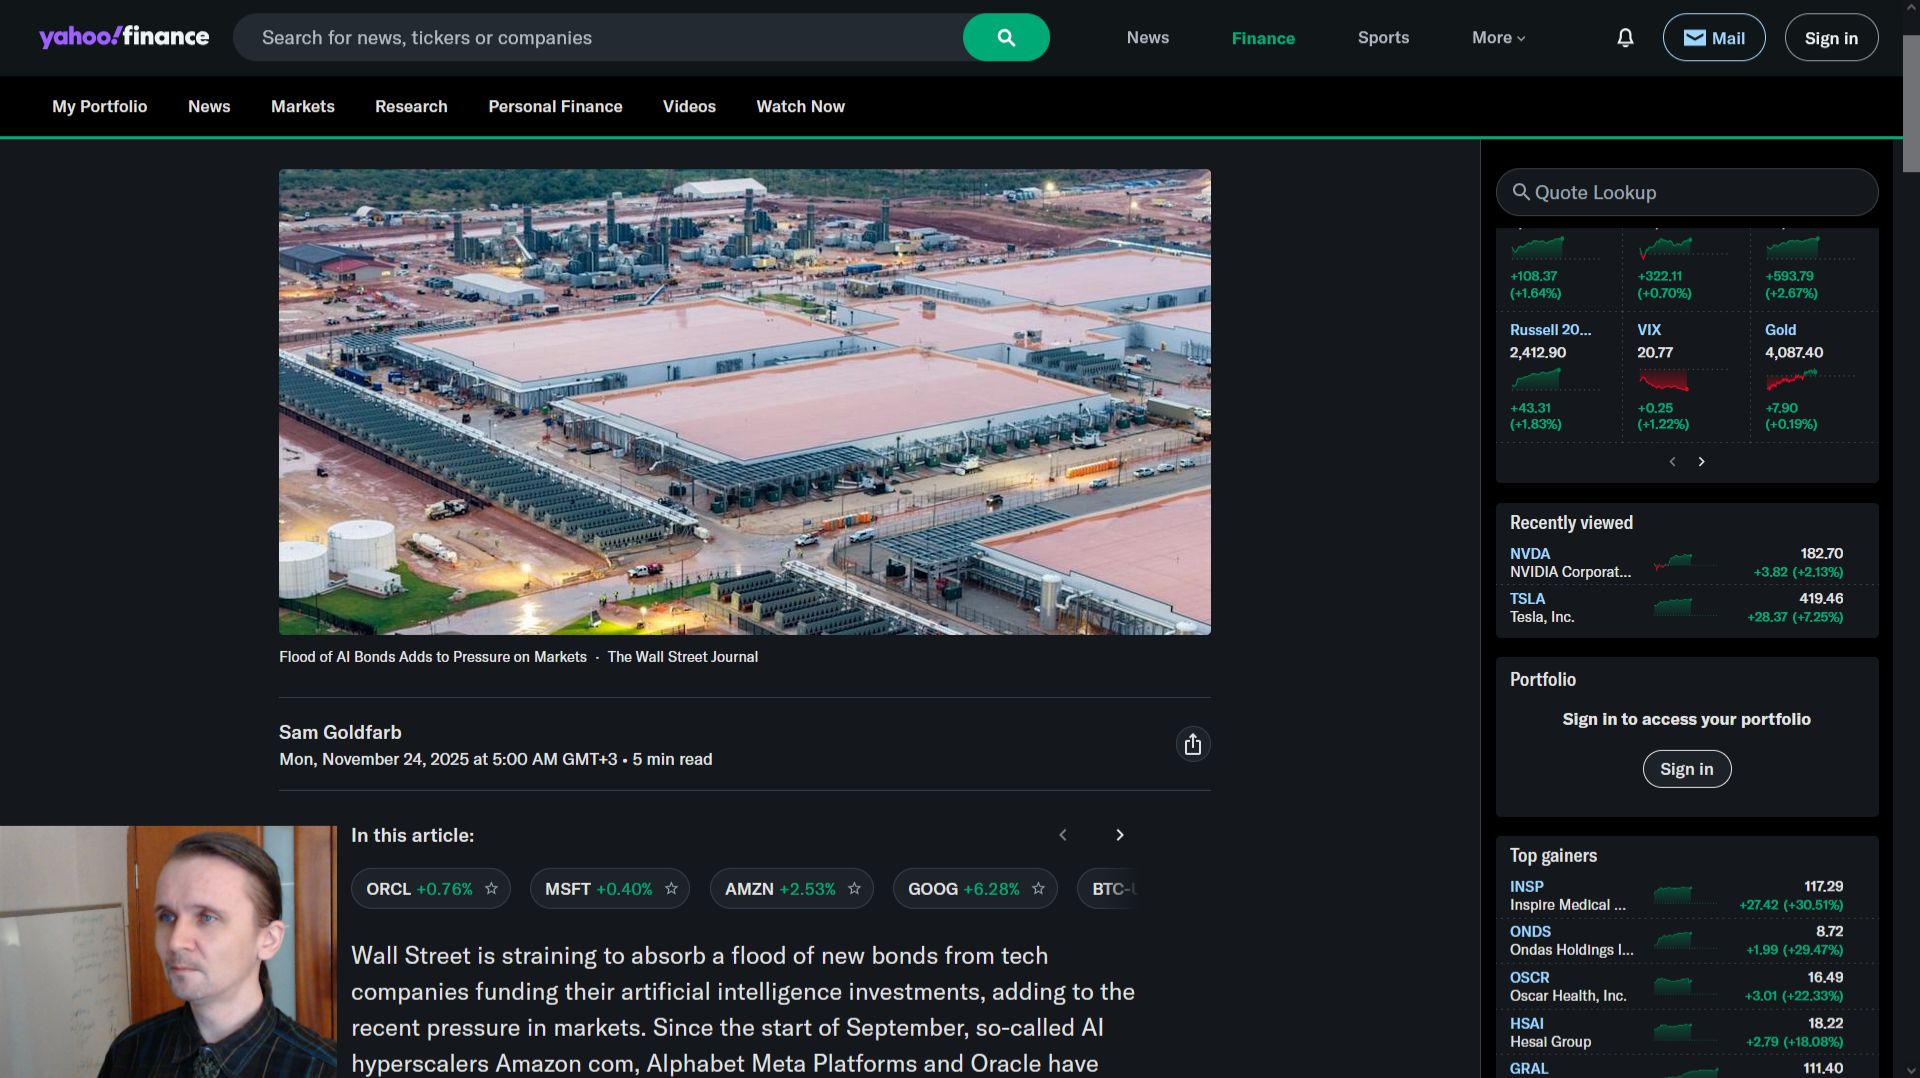The height and width of the screenshot is (1078, 1920).
Task: Open HSAI in Top gainers
Action: 1526,1023
